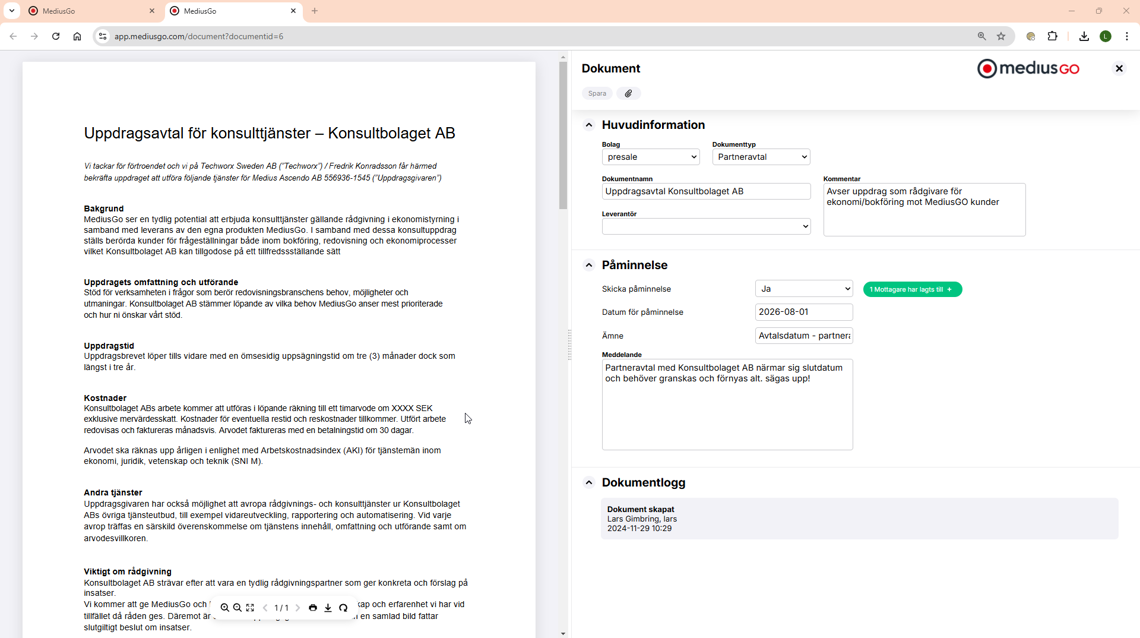This screenshot has width=1140, height=638.
Task: Zoom in on the document viewer
Action: [x=225, y=607]
